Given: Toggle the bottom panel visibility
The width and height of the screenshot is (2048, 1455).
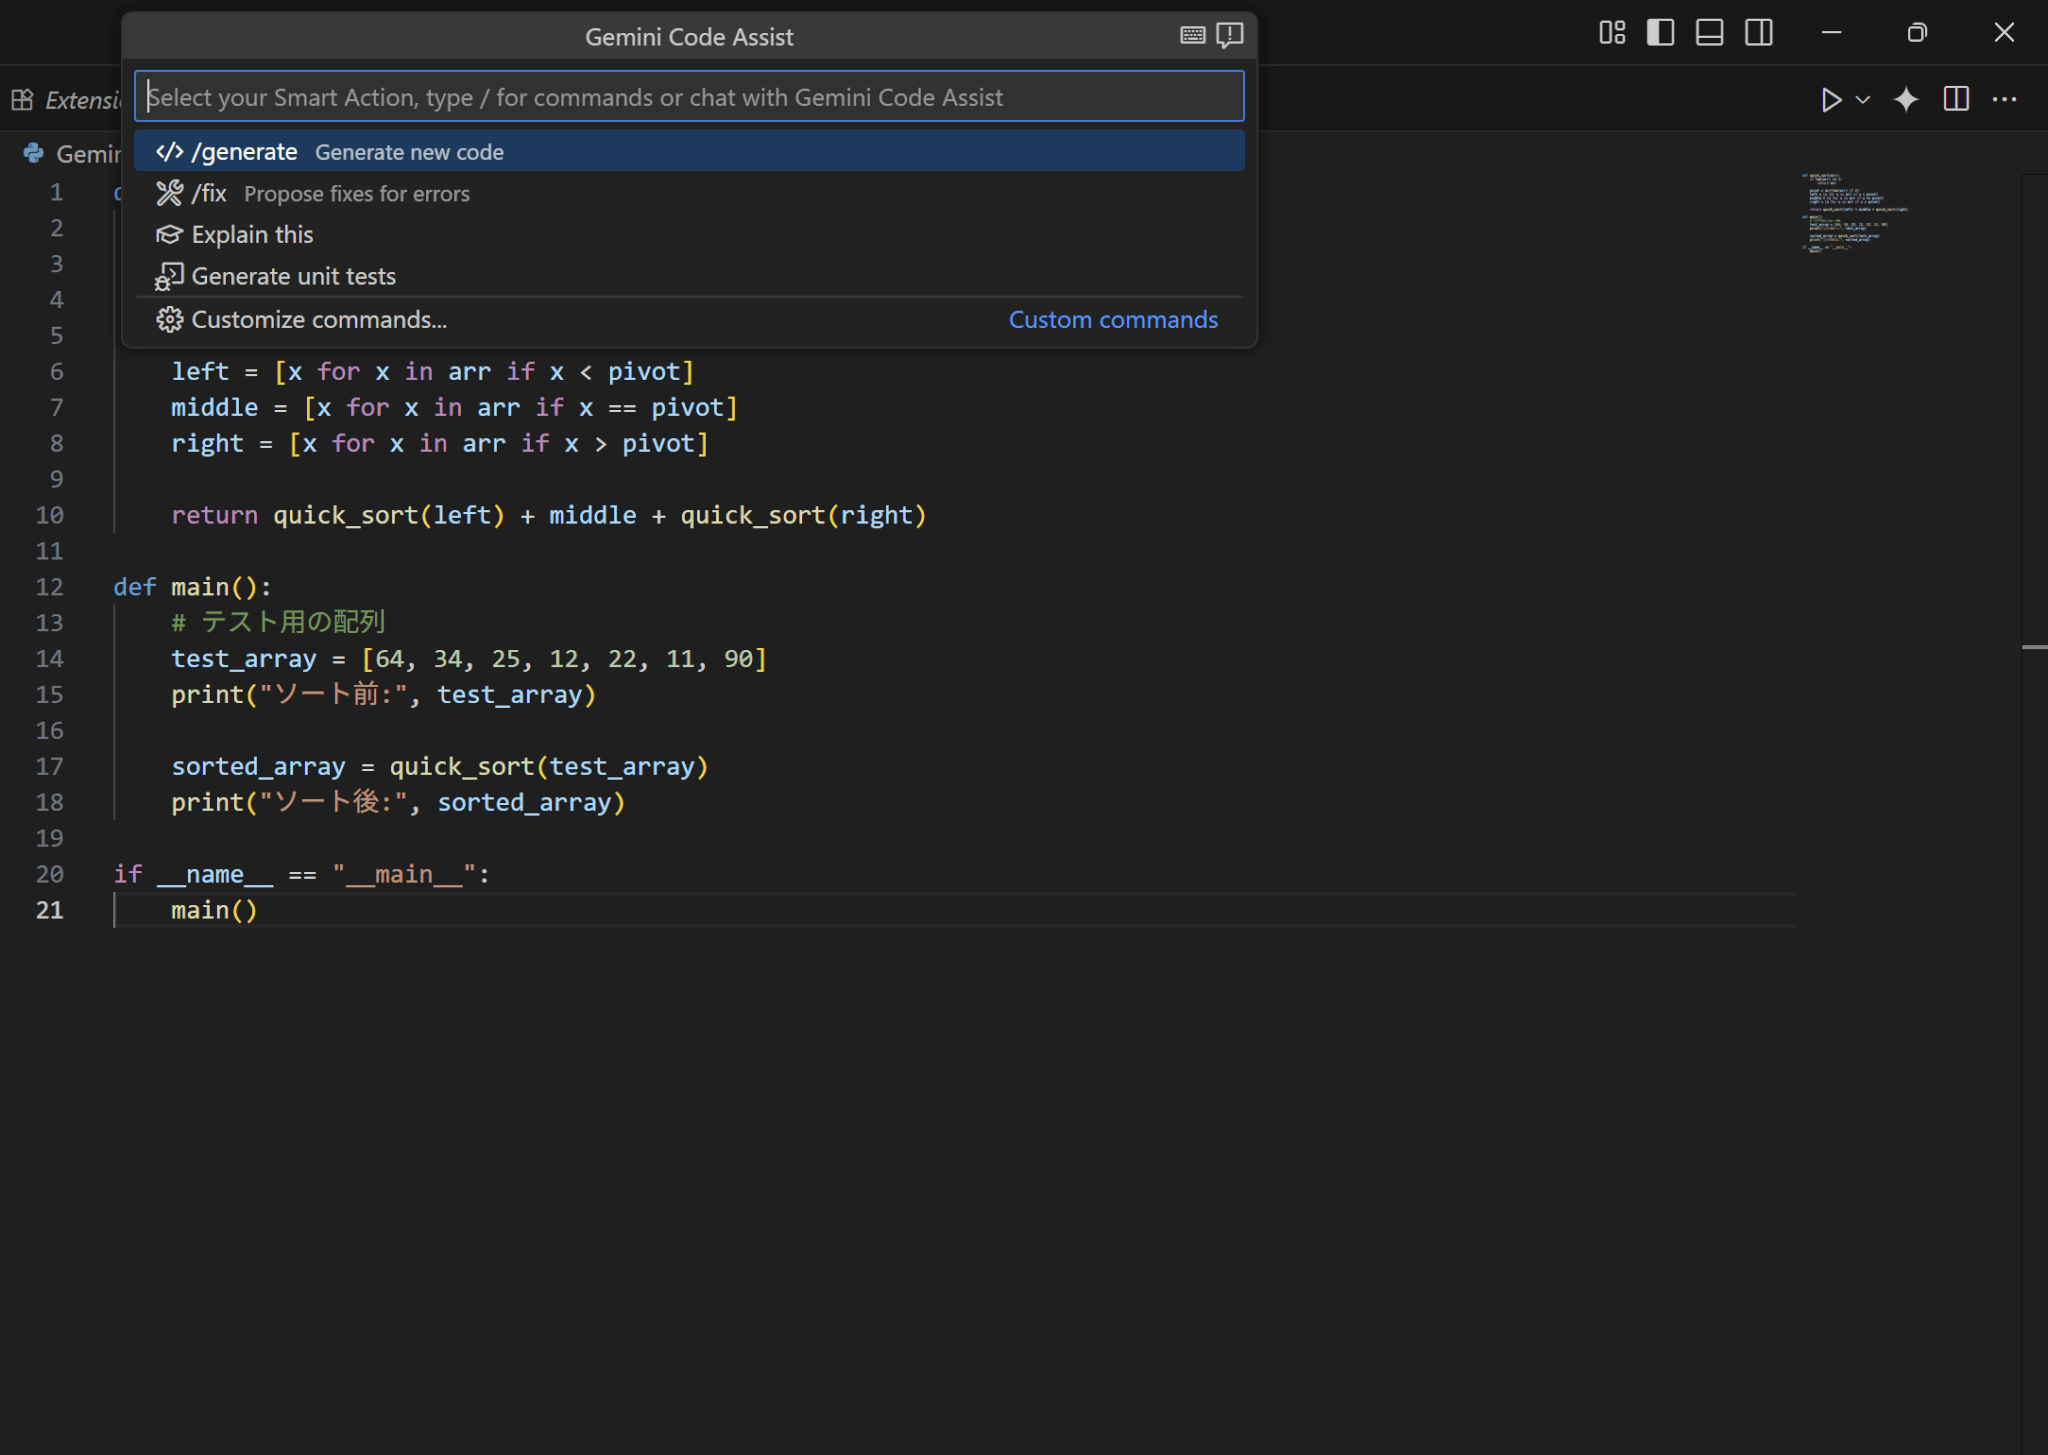Looking at the screenshot, I should point(1709,33).
